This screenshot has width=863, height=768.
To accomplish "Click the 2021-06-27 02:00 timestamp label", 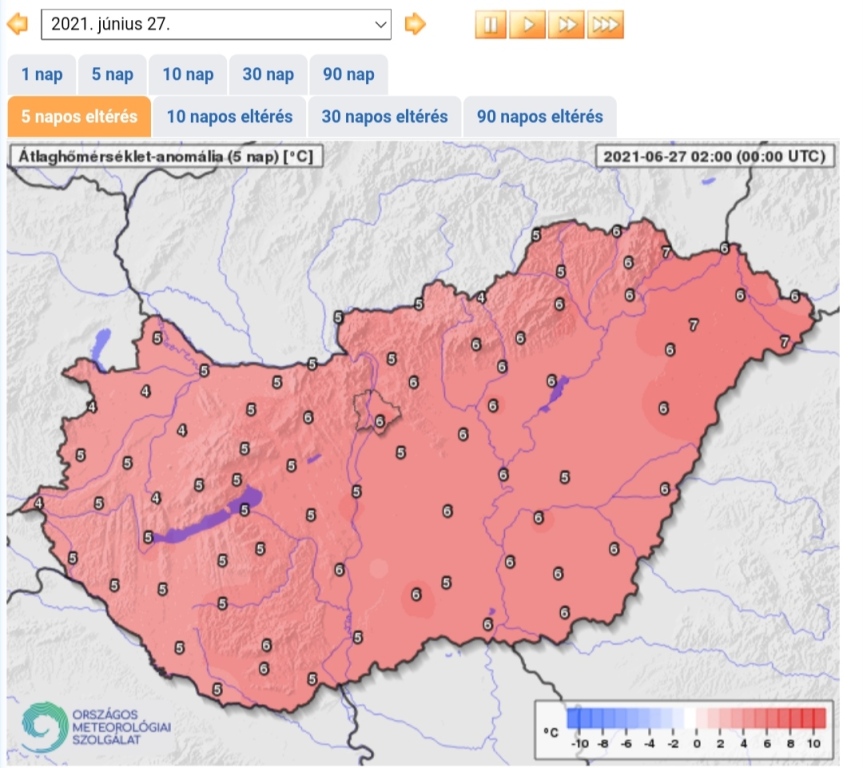I will pos(714,155).
